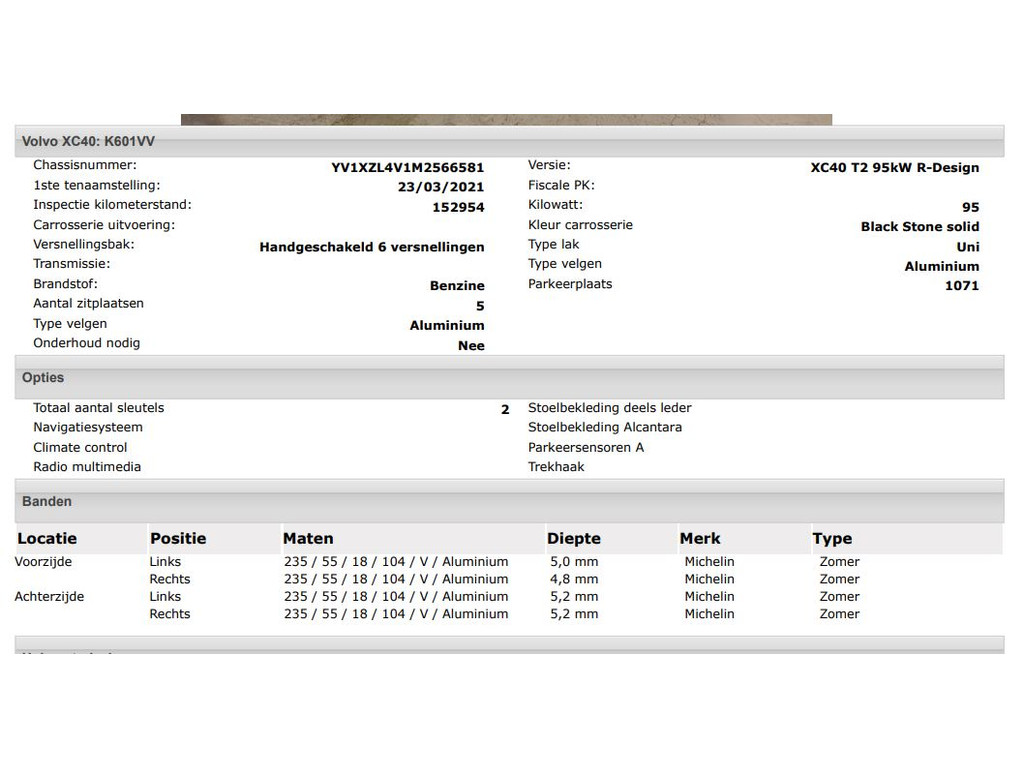Click the tyre depth 4,8 mm

(x=574, y=579)
